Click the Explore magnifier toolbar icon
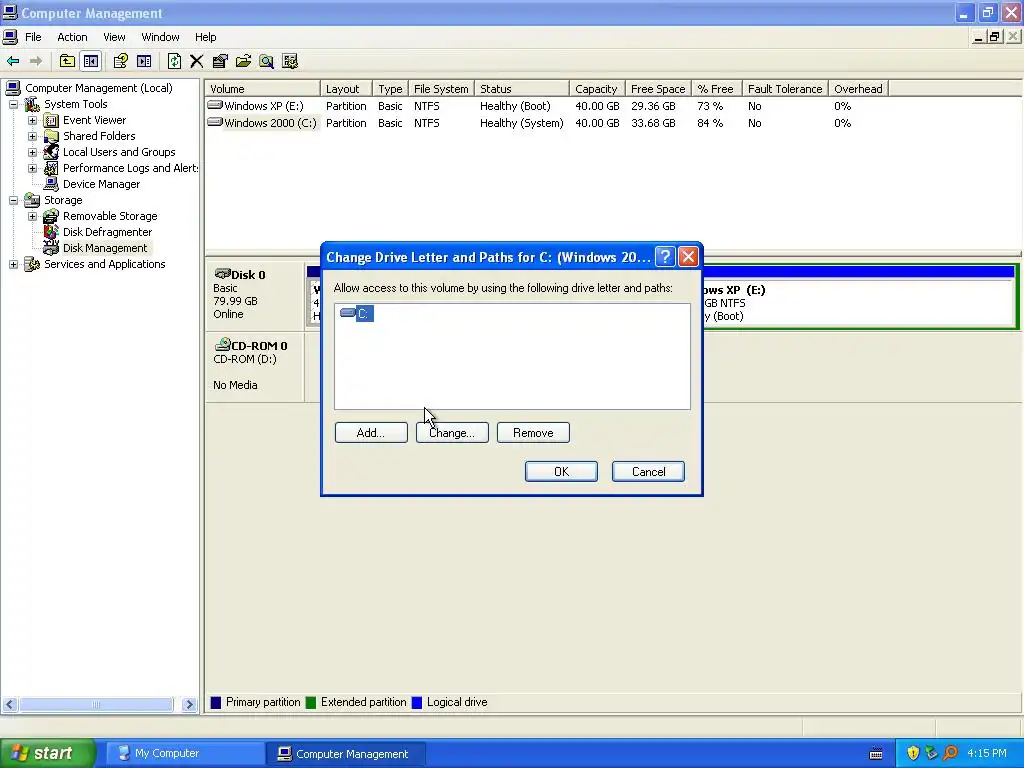 pos(266,61)
